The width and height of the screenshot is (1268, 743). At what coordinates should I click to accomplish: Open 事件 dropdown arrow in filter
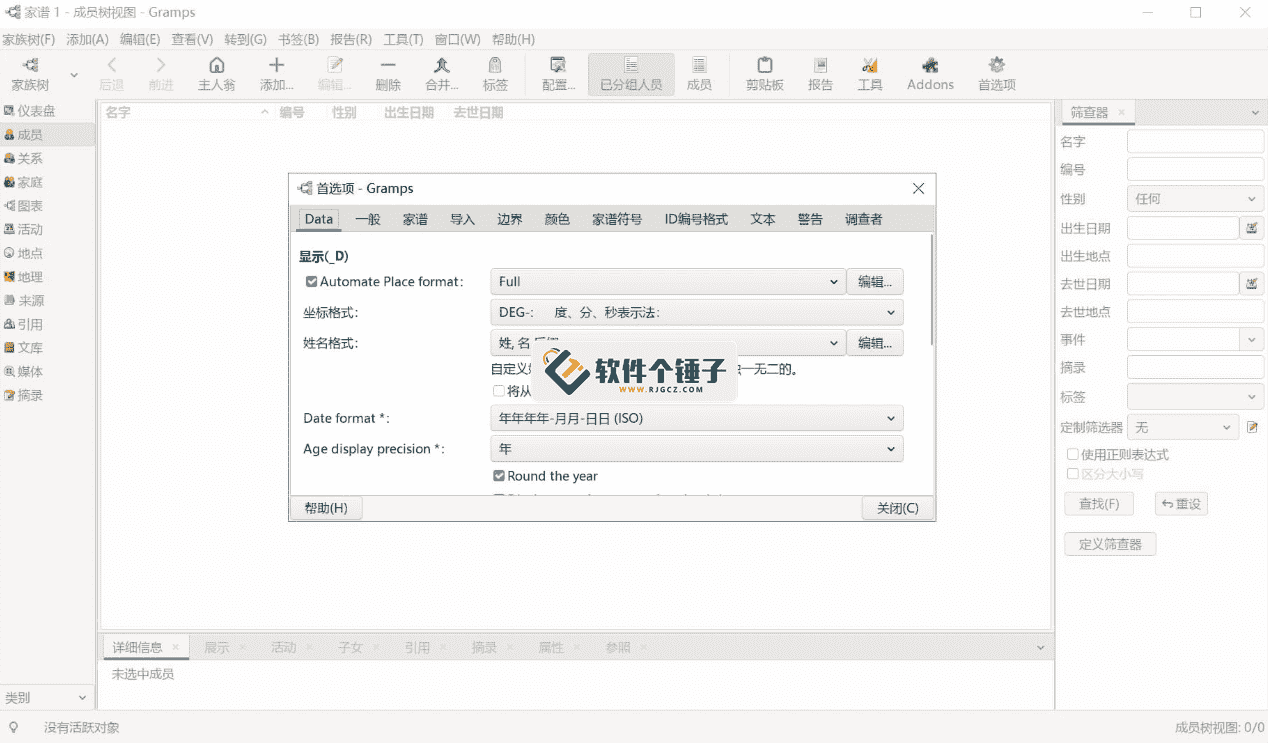(x=1252, y=340)
